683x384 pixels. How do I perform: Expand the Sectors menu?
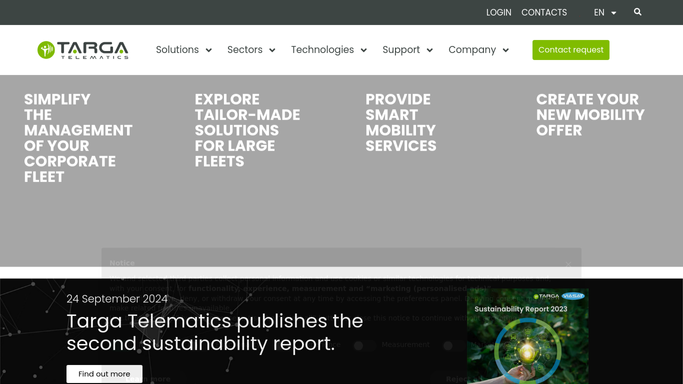(x=251, y=50)
